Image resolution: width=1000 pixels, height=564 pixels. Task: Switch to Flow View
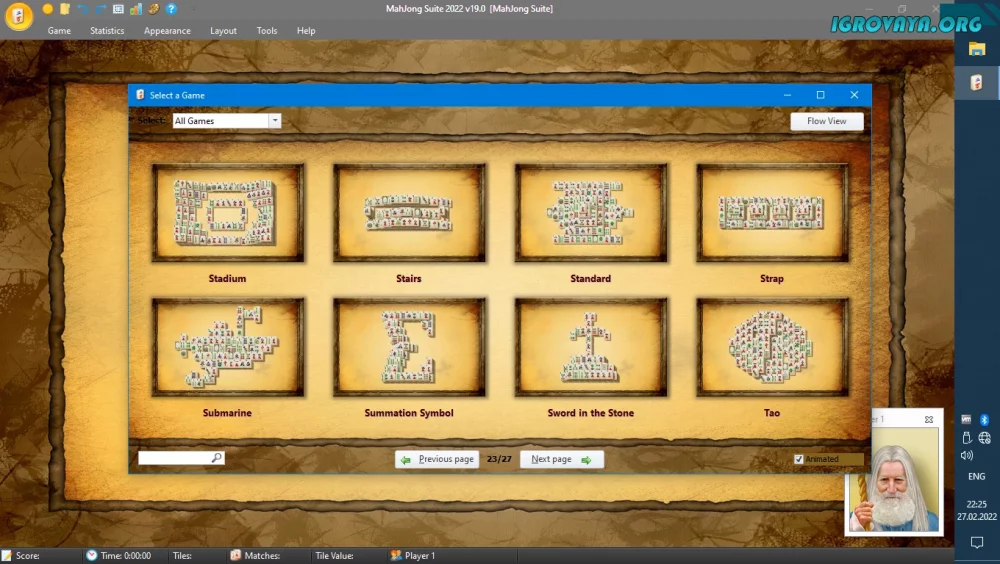pyautogui.click(x=826, y=121)
